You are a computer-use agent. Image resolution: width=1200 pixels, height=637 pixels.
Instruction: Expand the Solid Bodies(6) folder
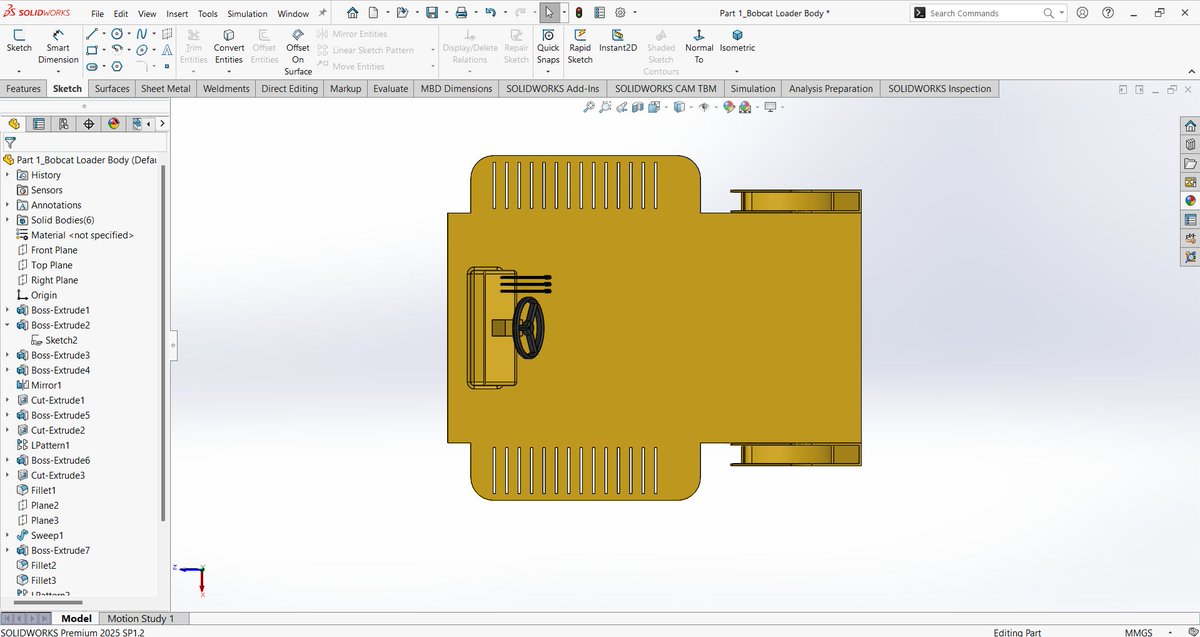click(x=7, y=220)
